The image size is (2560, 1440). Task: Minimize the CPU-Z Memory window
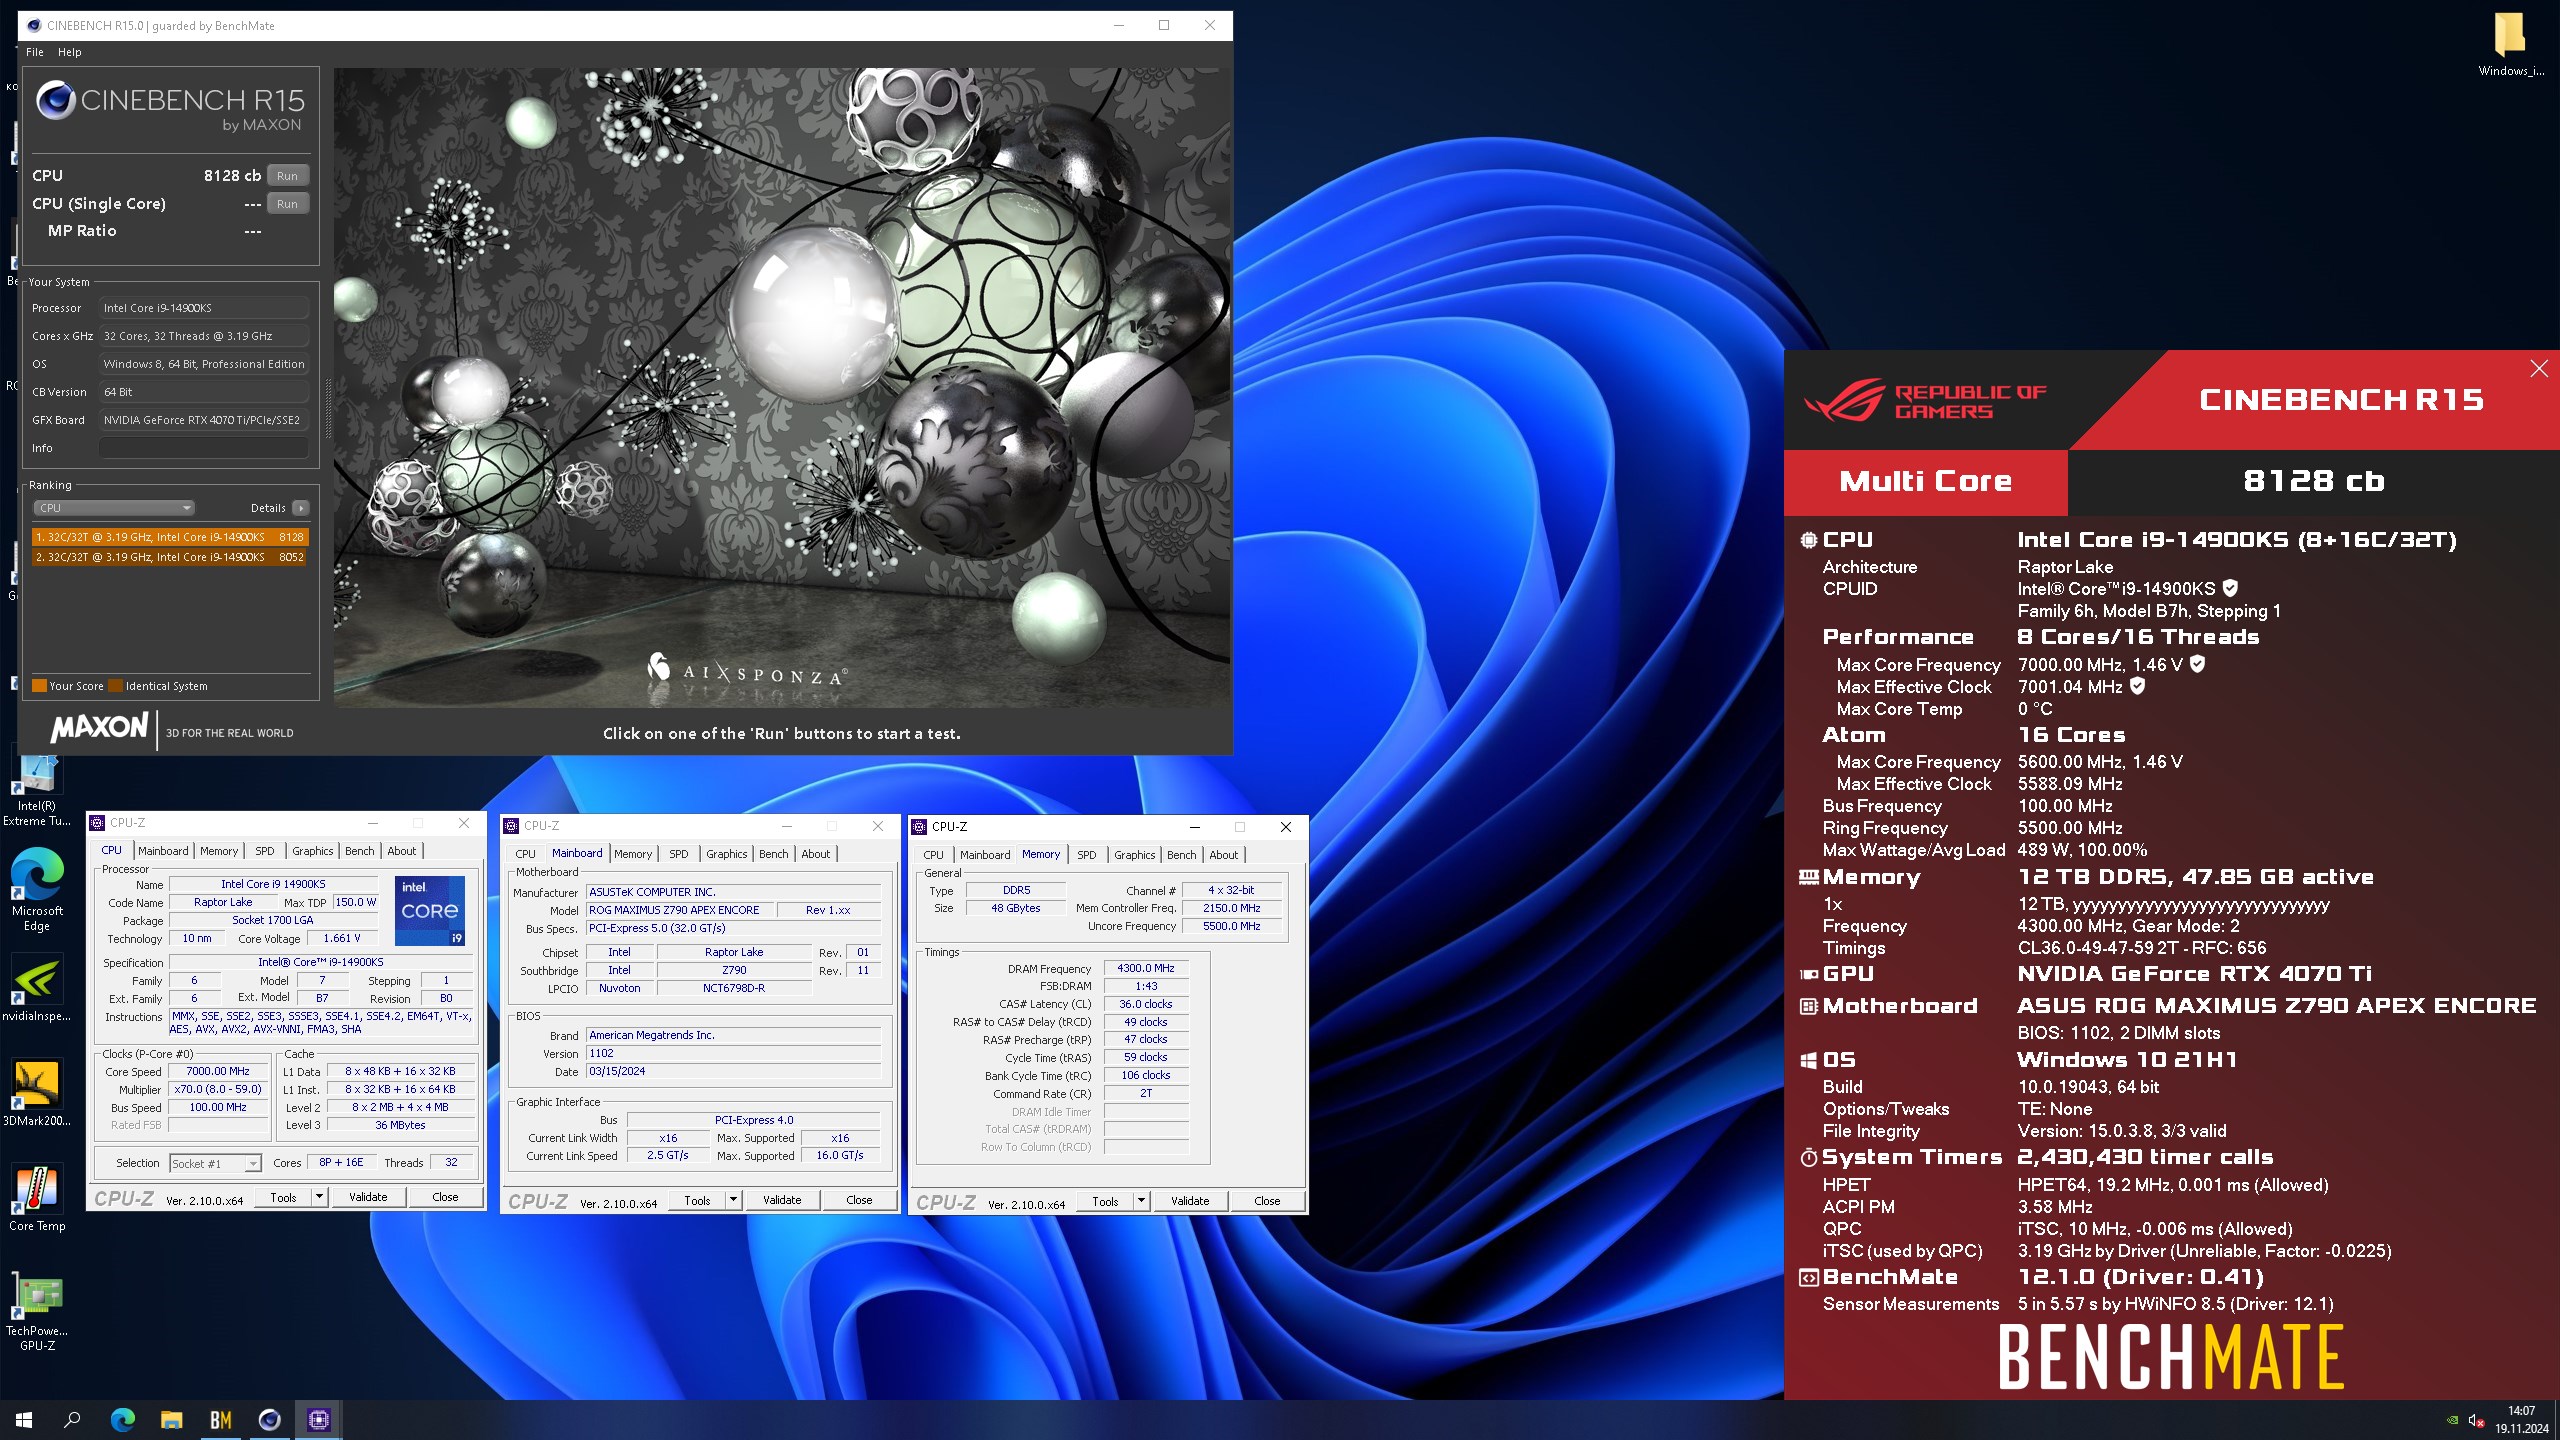[x=1194, y=827]
